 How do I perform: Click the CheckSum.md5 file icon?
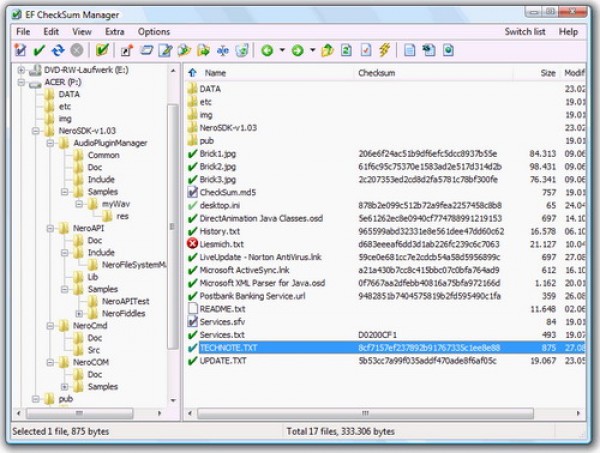[x=192, y=192]
